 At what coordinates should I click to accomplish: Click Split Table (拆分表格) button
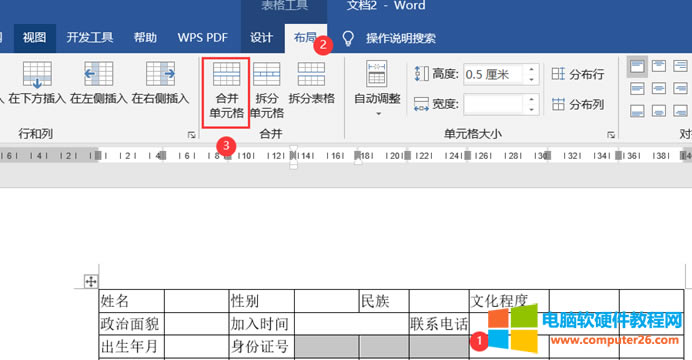pyautogui.click(x=312, y=84)
